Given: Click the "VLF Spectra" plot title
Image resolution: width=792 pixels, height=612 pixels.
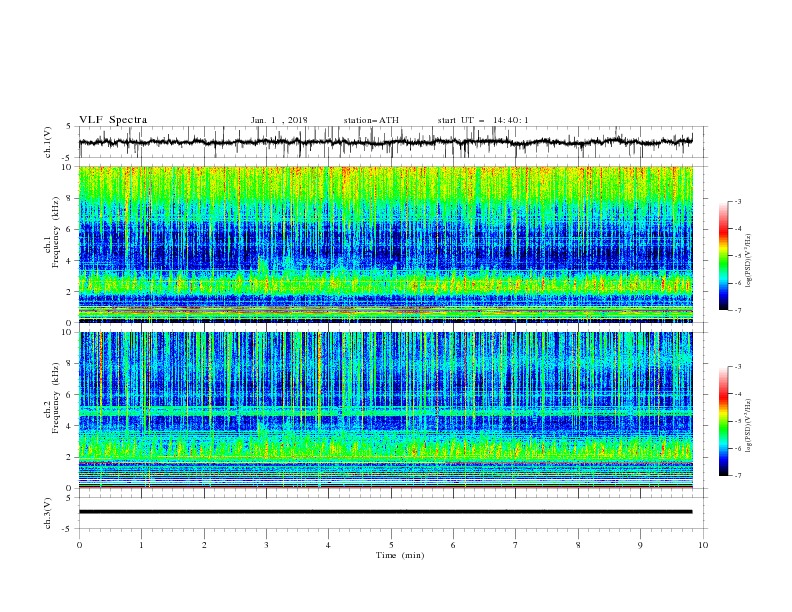Looking at the screenshot, I should click(113, 120).
